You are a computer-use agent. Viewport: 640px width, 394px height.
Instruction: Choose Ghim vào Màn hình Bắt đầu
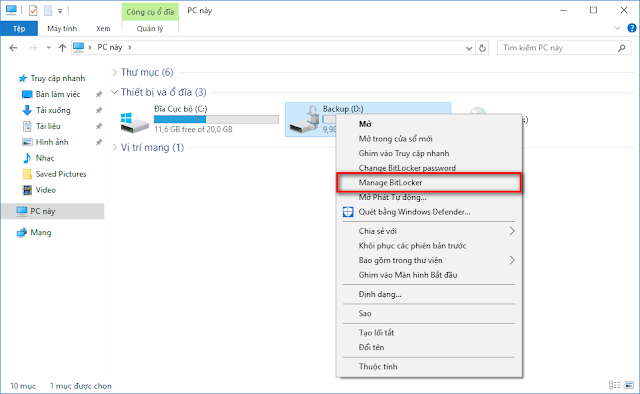pyautogui.click(x=429, y=275)
